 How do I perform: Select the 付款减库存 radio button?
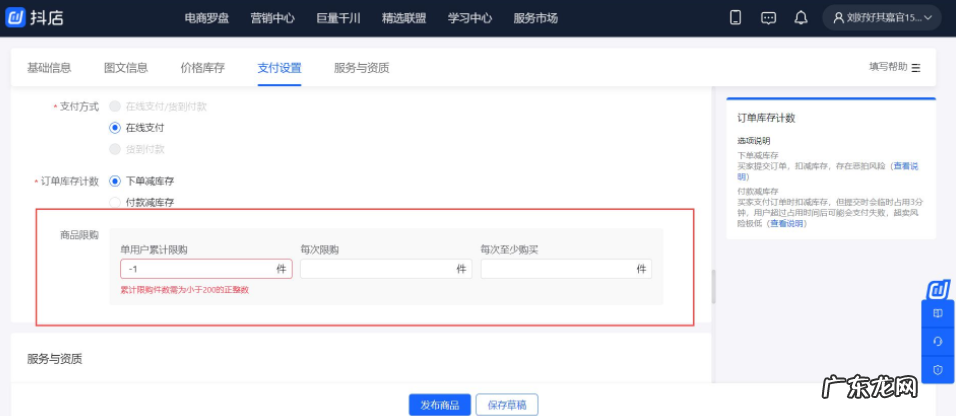(x=114, y=203)
